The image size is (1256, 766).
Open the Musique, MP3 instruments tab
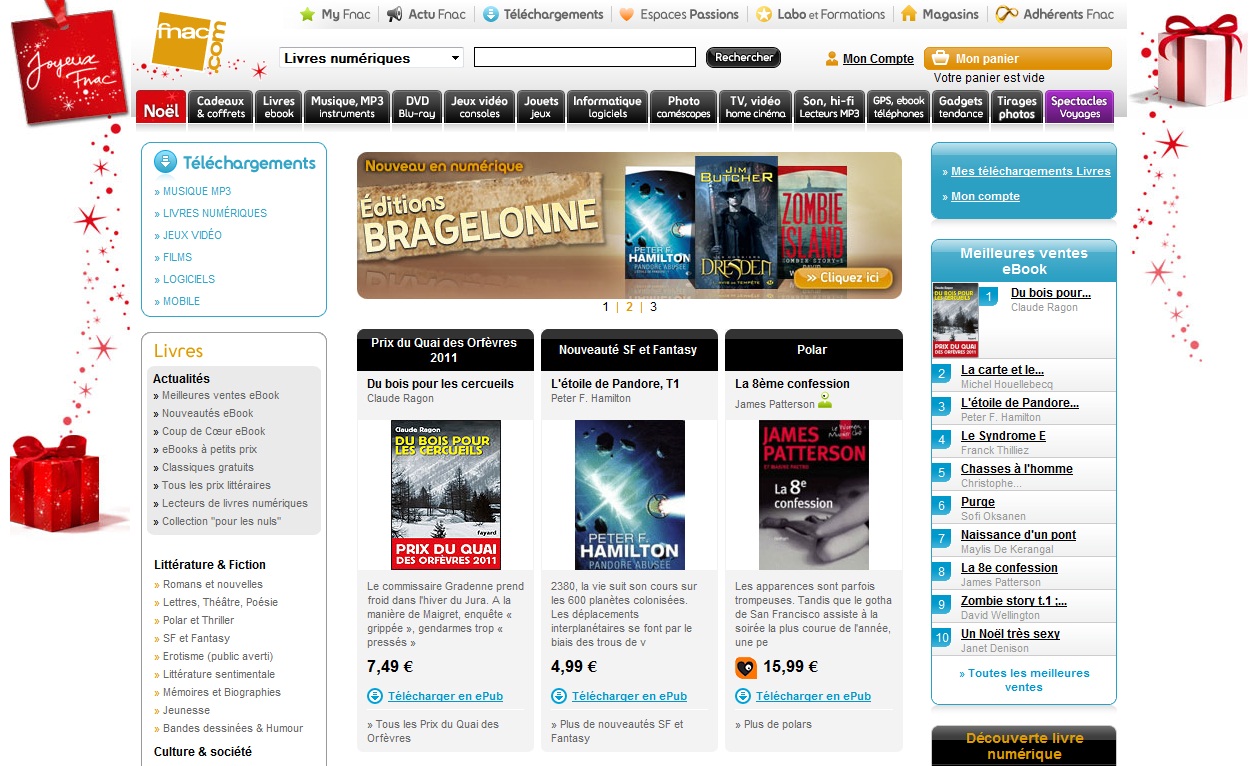click(x=347, y=108)
